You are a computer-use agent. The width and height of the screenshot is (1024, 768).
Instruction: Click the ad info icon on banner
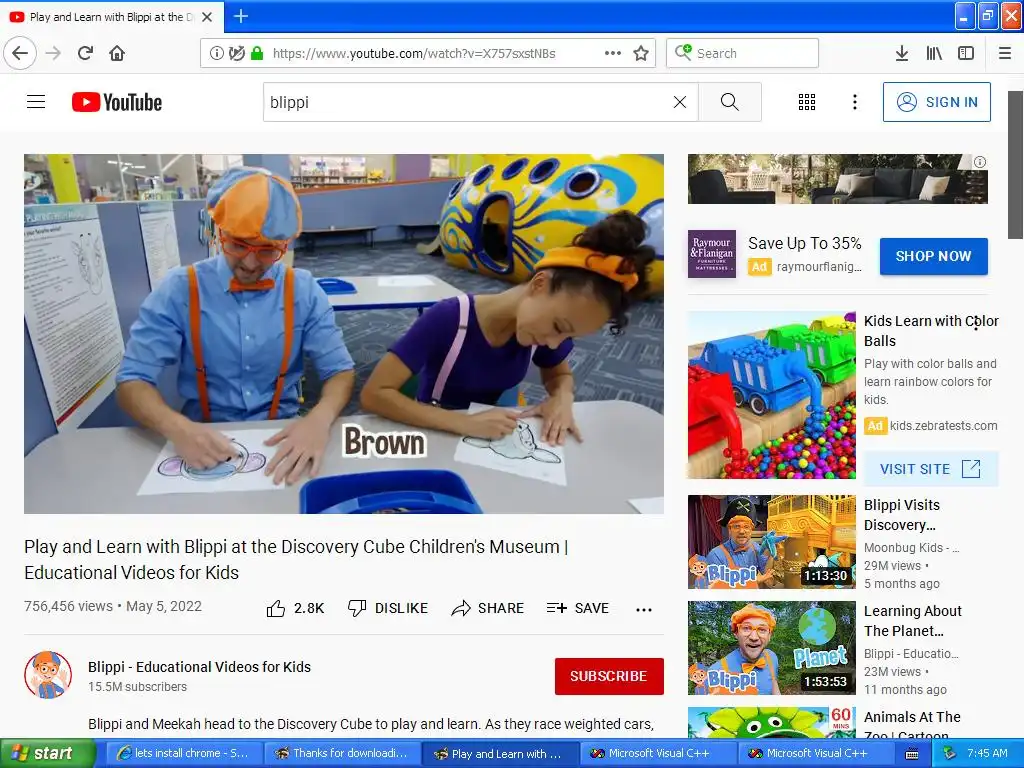(x=980, y=162)
